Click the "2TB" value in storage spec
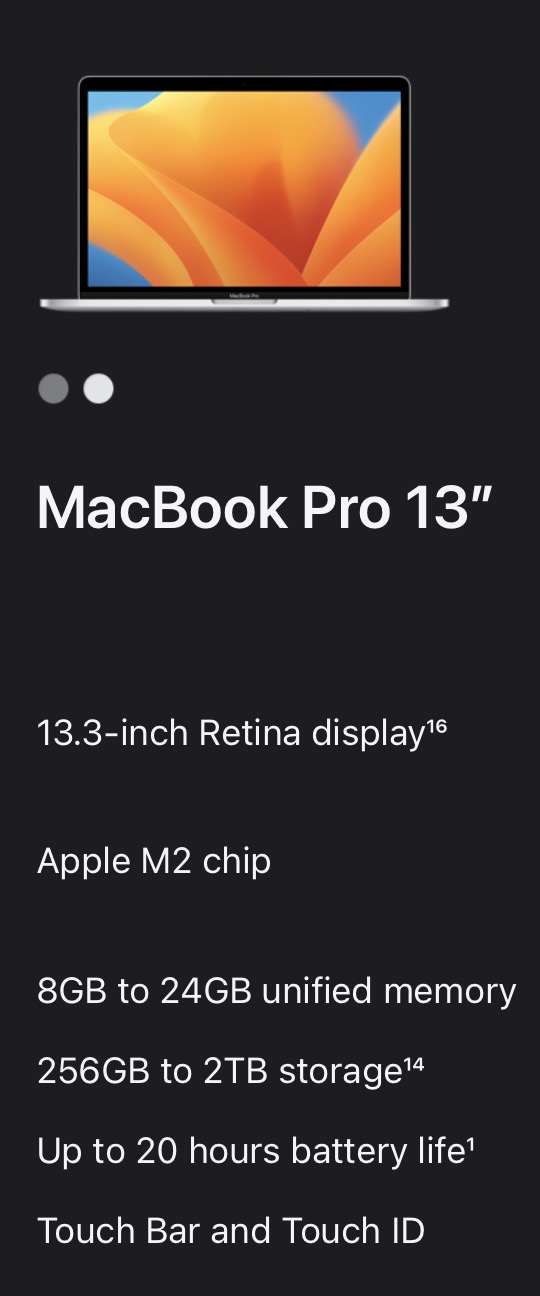This screenshot has width=540, height=1296. pyautogui.click(x=235, y=1071)
